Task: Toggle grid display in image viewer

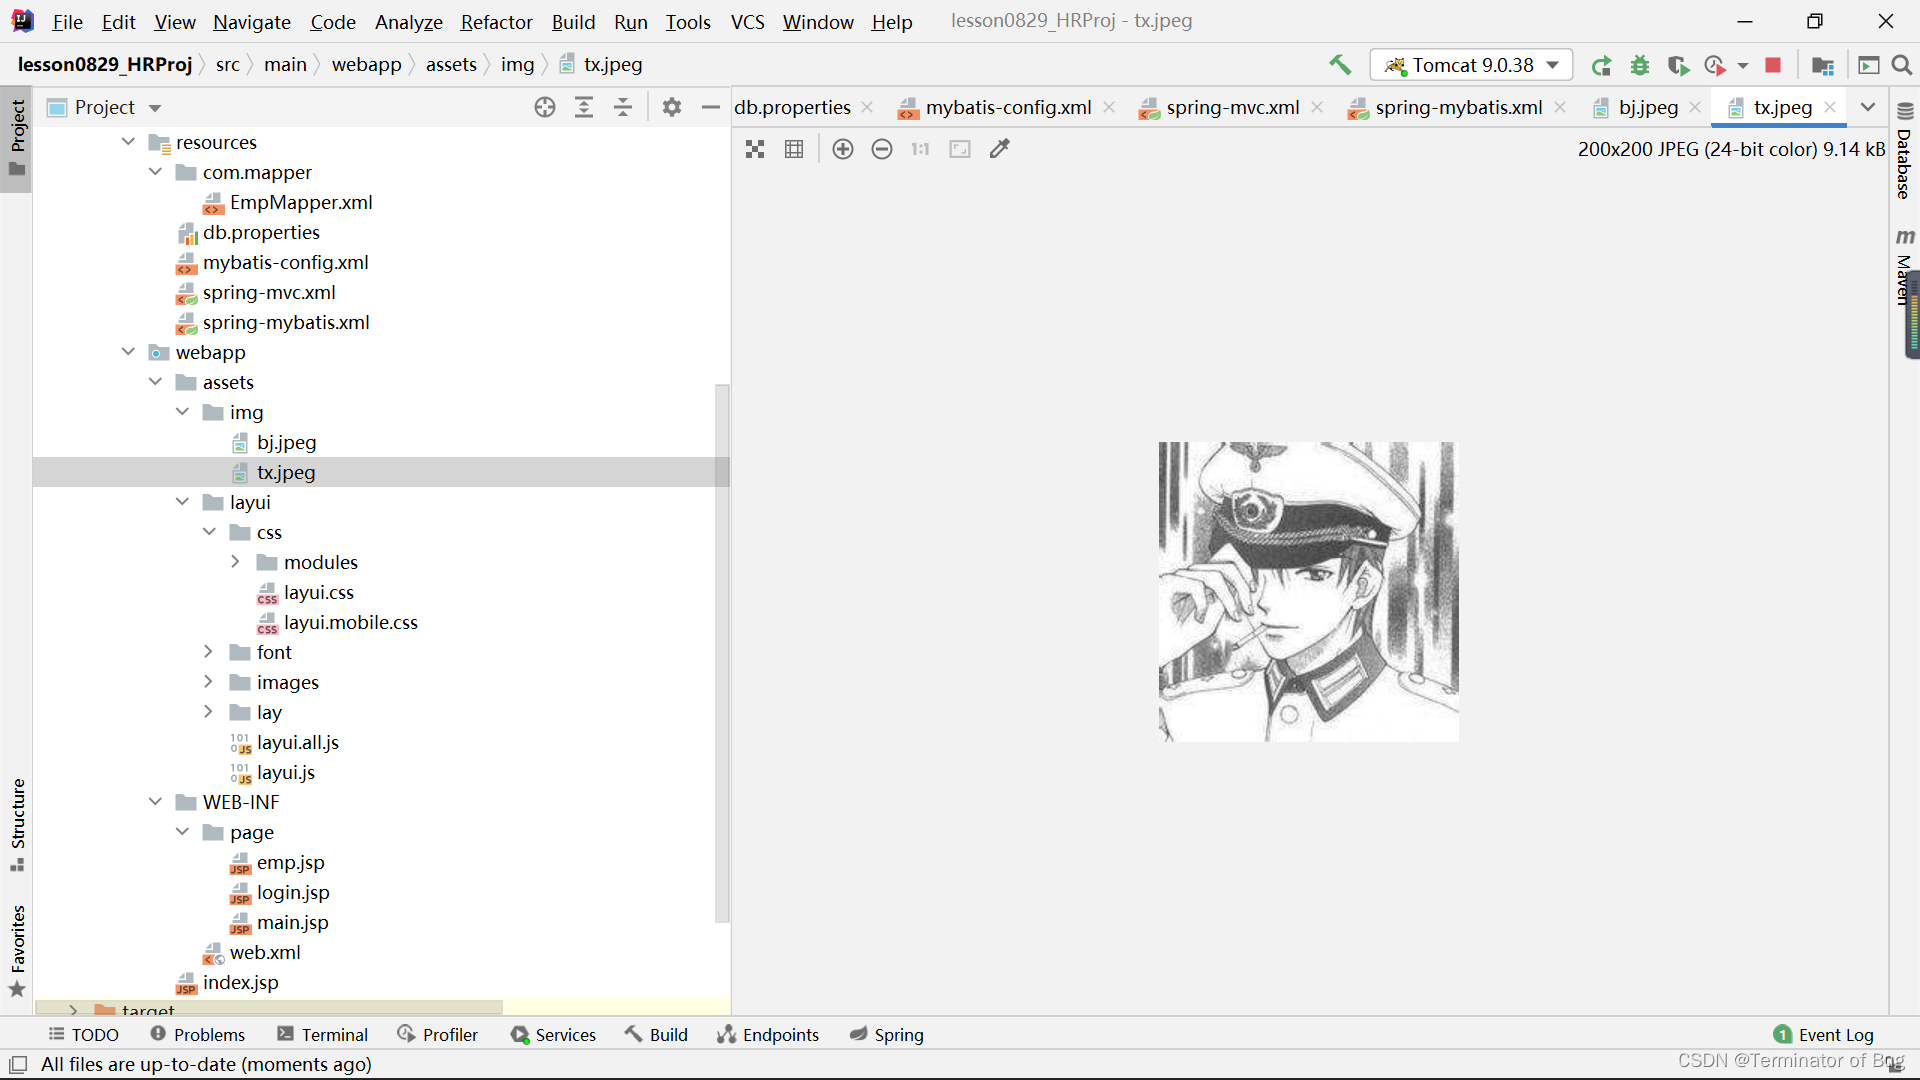Action: [794, 149]
